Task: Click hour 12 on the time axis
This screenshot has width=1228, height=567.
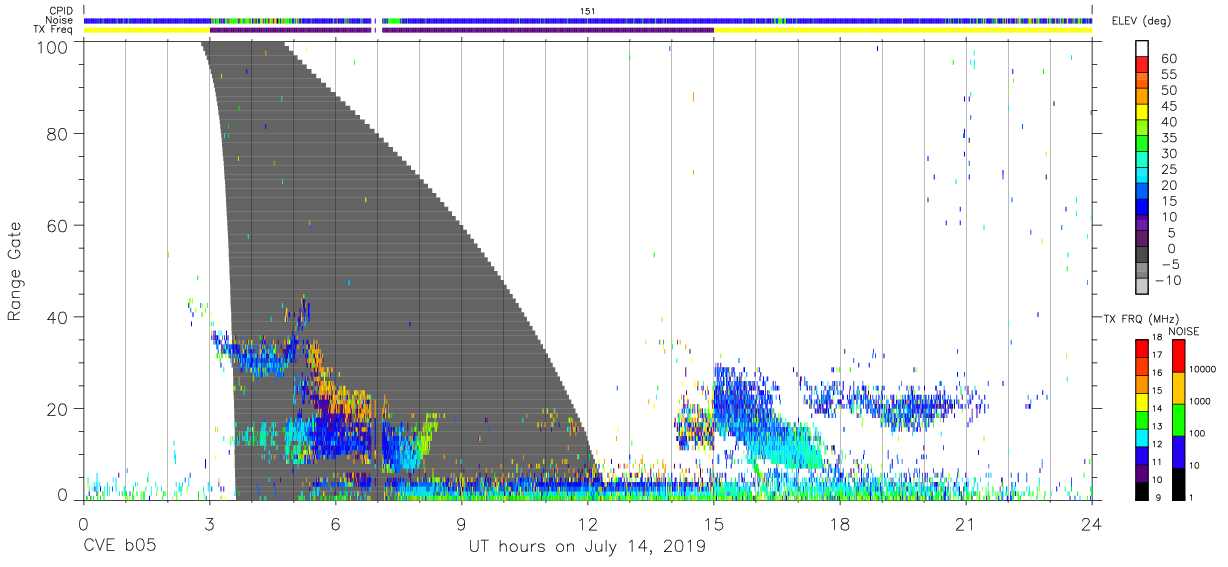Action: pos(587,524)
